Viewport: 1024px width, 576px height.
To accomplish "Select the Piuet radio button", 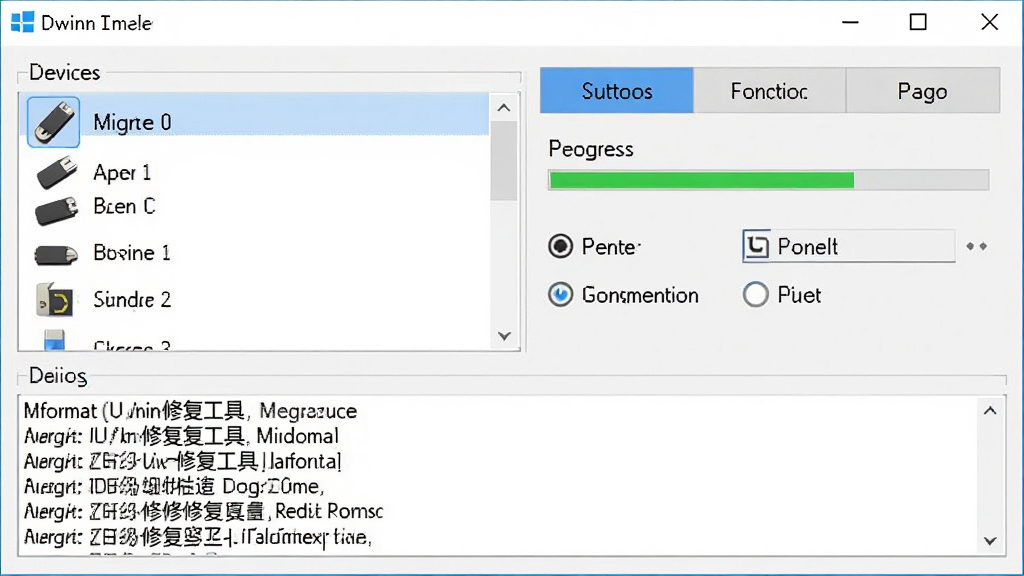I will 755,295.
